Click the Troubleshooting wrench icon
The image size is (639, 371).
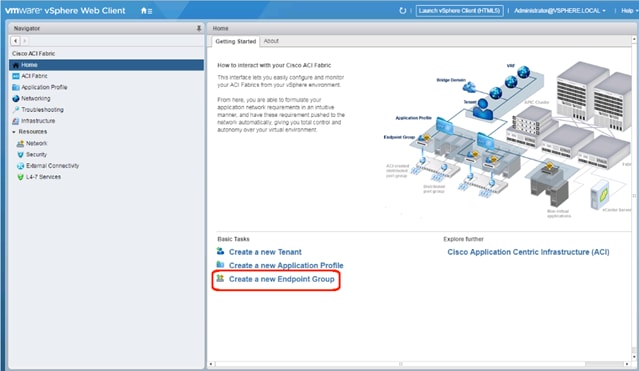pyautogui.click(x=15, y=110)
